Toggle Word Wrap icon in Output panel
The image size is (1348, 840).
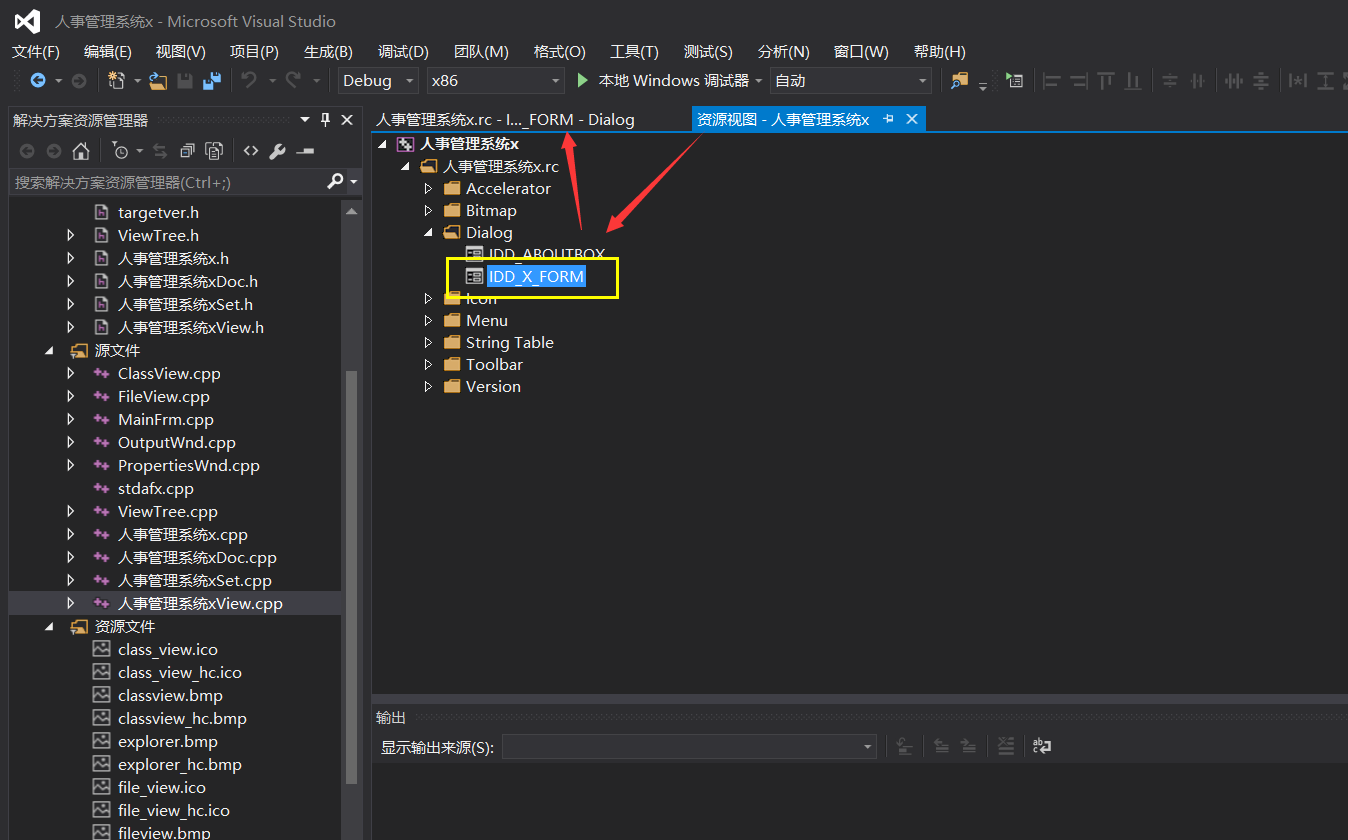click(x=1042, y=746)
